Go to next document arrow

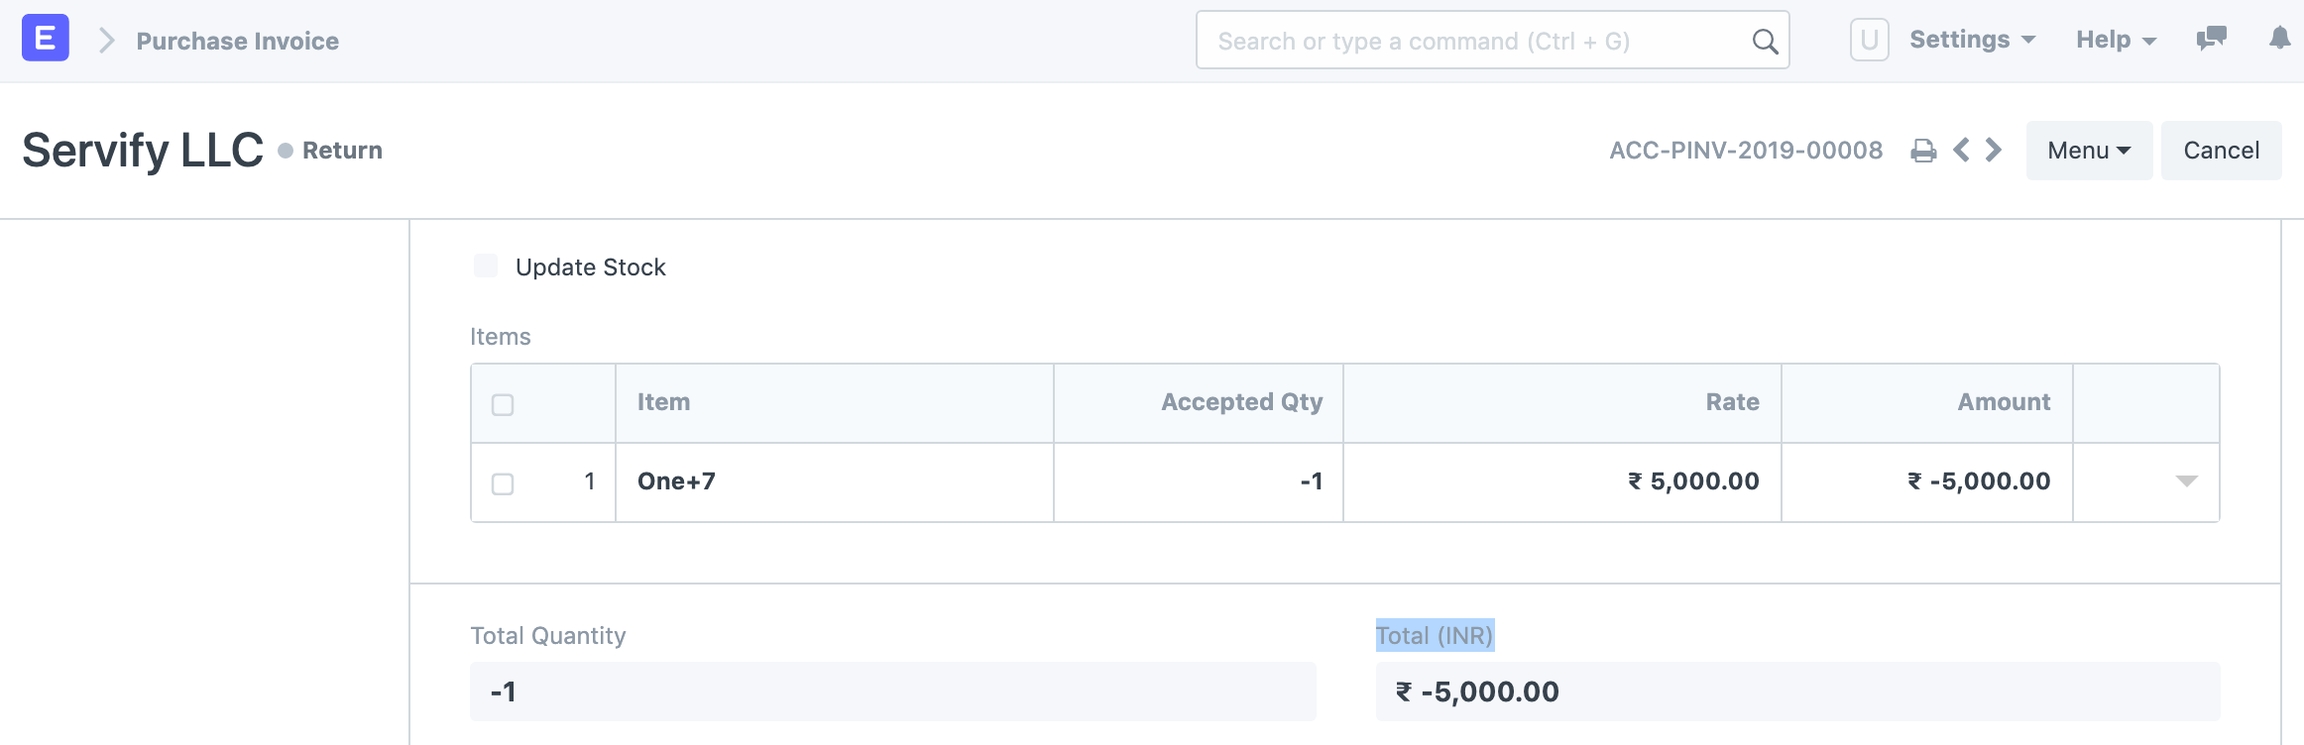coord(1994,150)
